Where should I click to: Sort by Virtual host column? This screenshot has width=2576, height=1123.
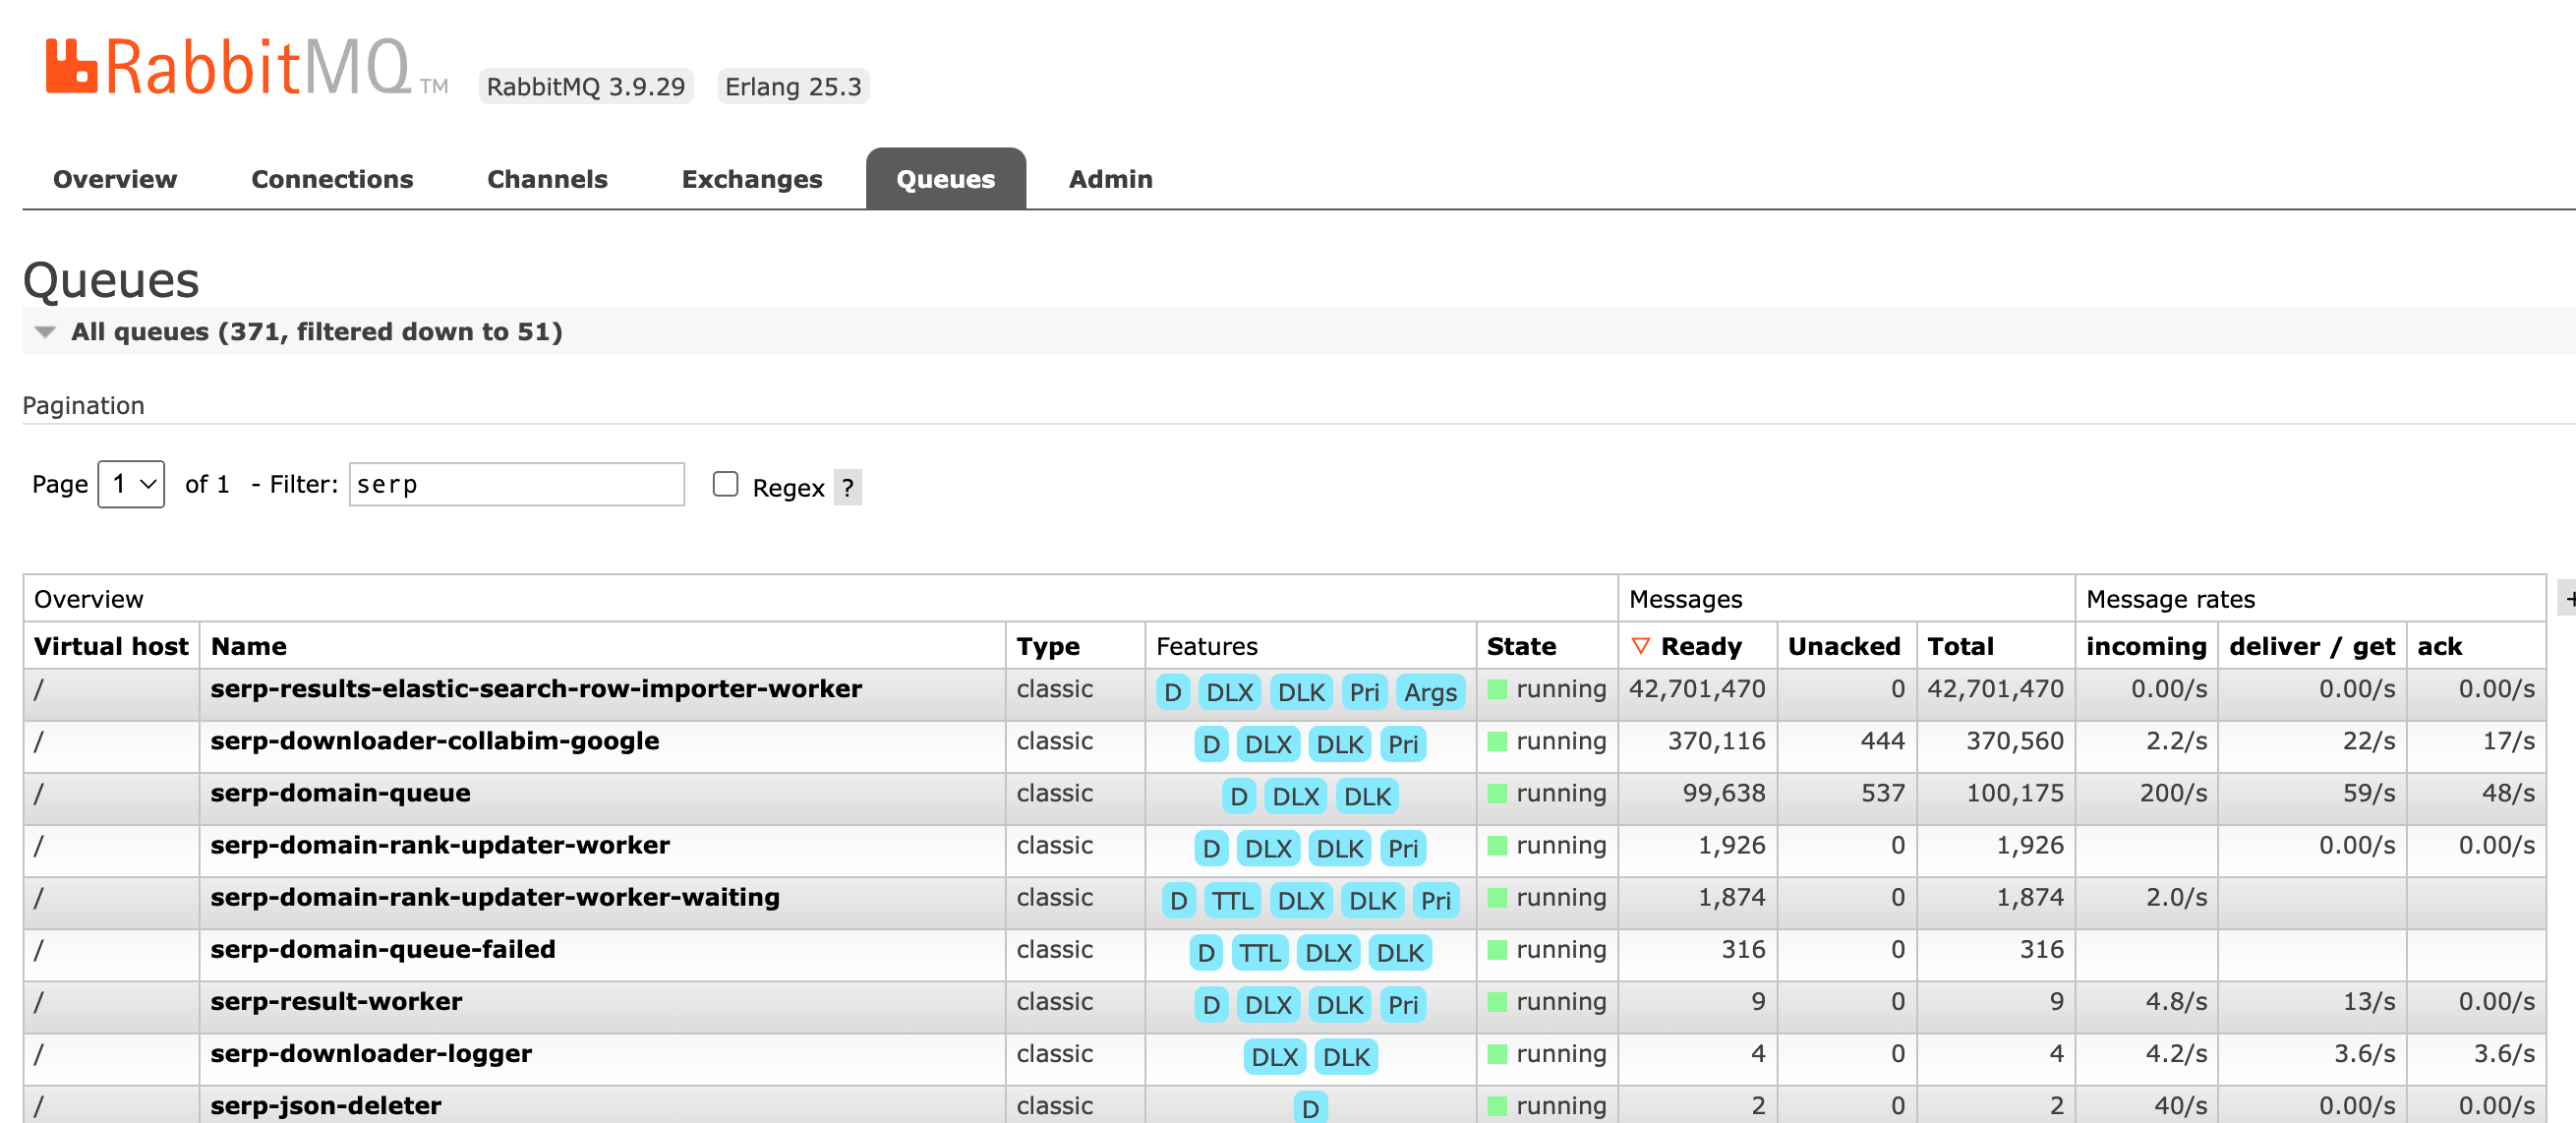pos(111,646)
